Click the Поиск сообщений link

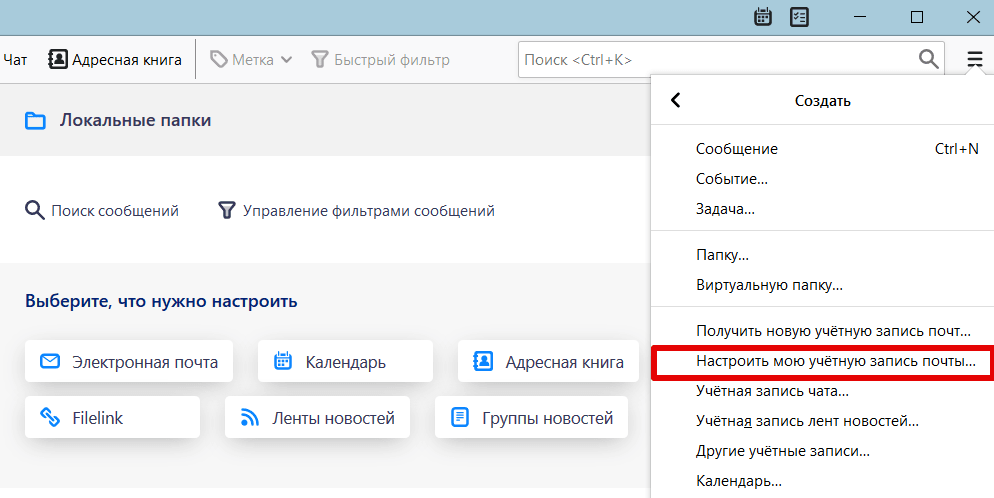click(102, 210)
